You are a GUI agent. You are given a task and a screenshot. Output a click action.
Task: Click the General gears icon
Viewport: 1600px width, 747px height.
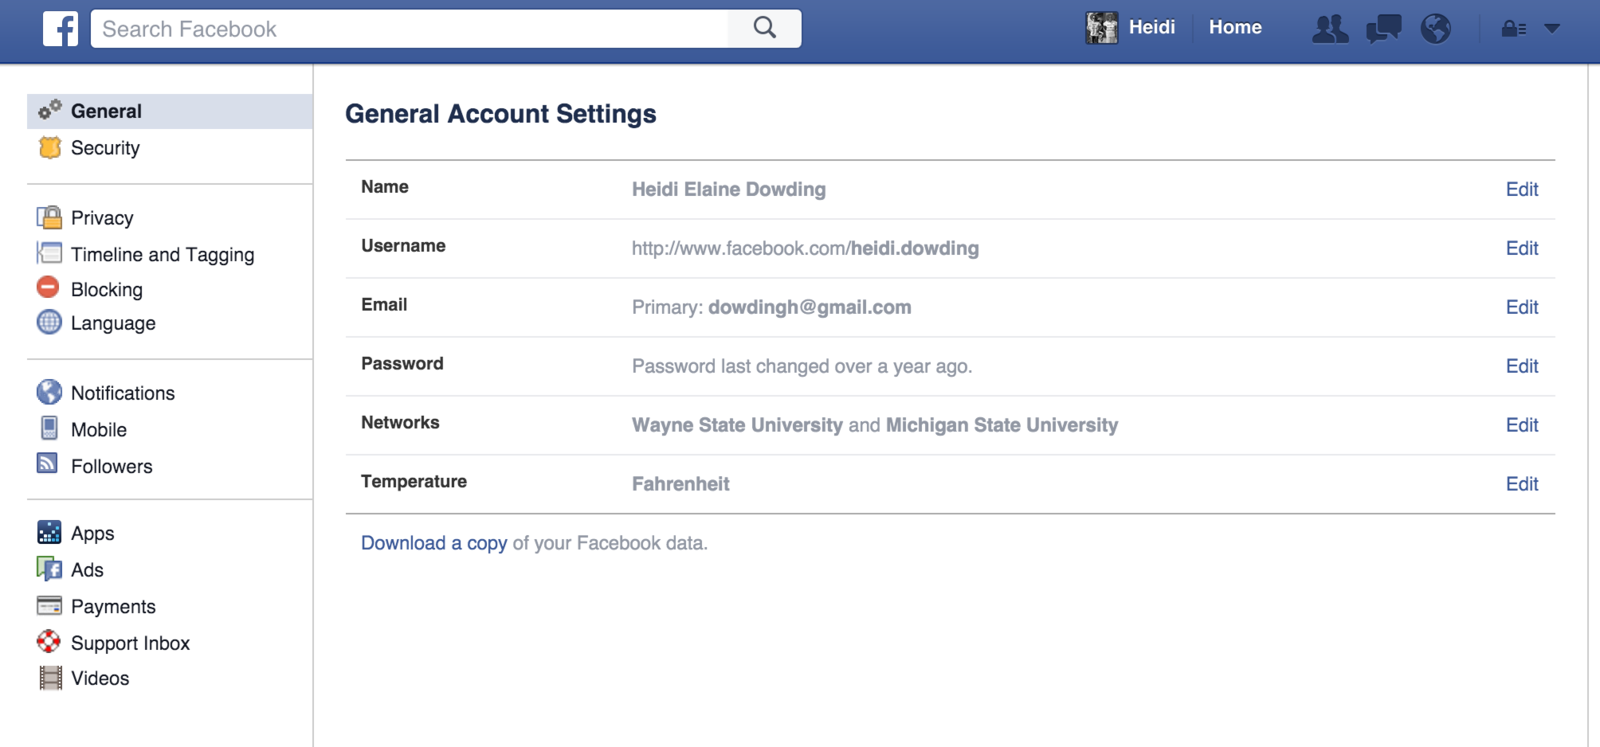click(x=49, y=110)
